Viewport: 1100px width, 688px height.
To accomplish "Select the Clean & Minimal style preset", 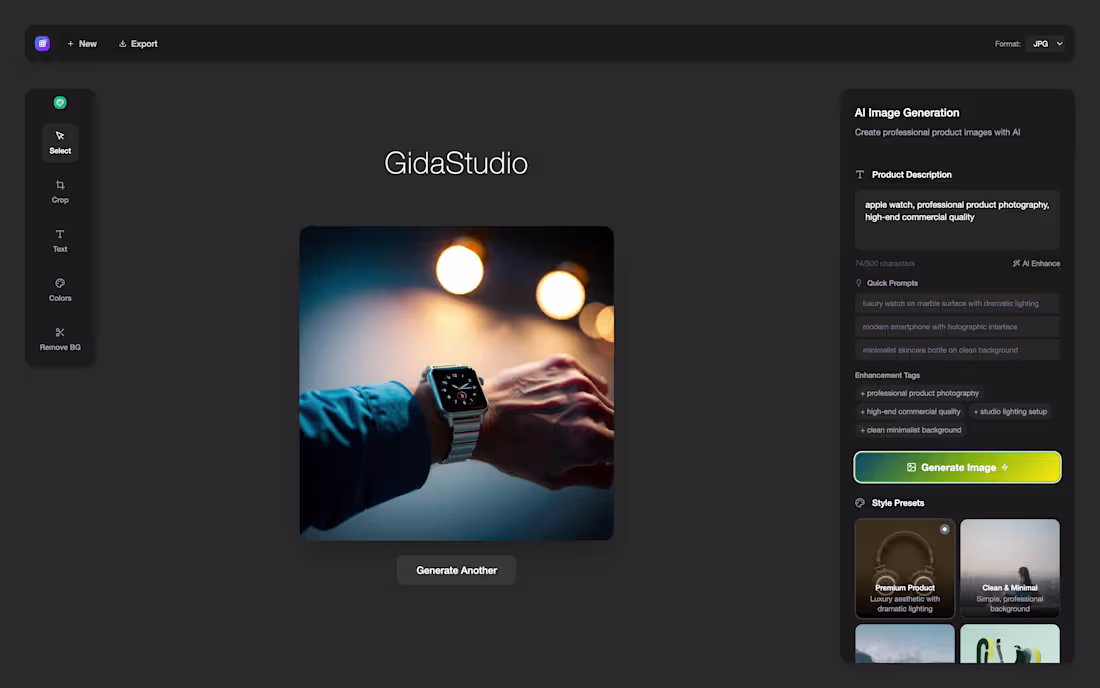I will 1010,568.
